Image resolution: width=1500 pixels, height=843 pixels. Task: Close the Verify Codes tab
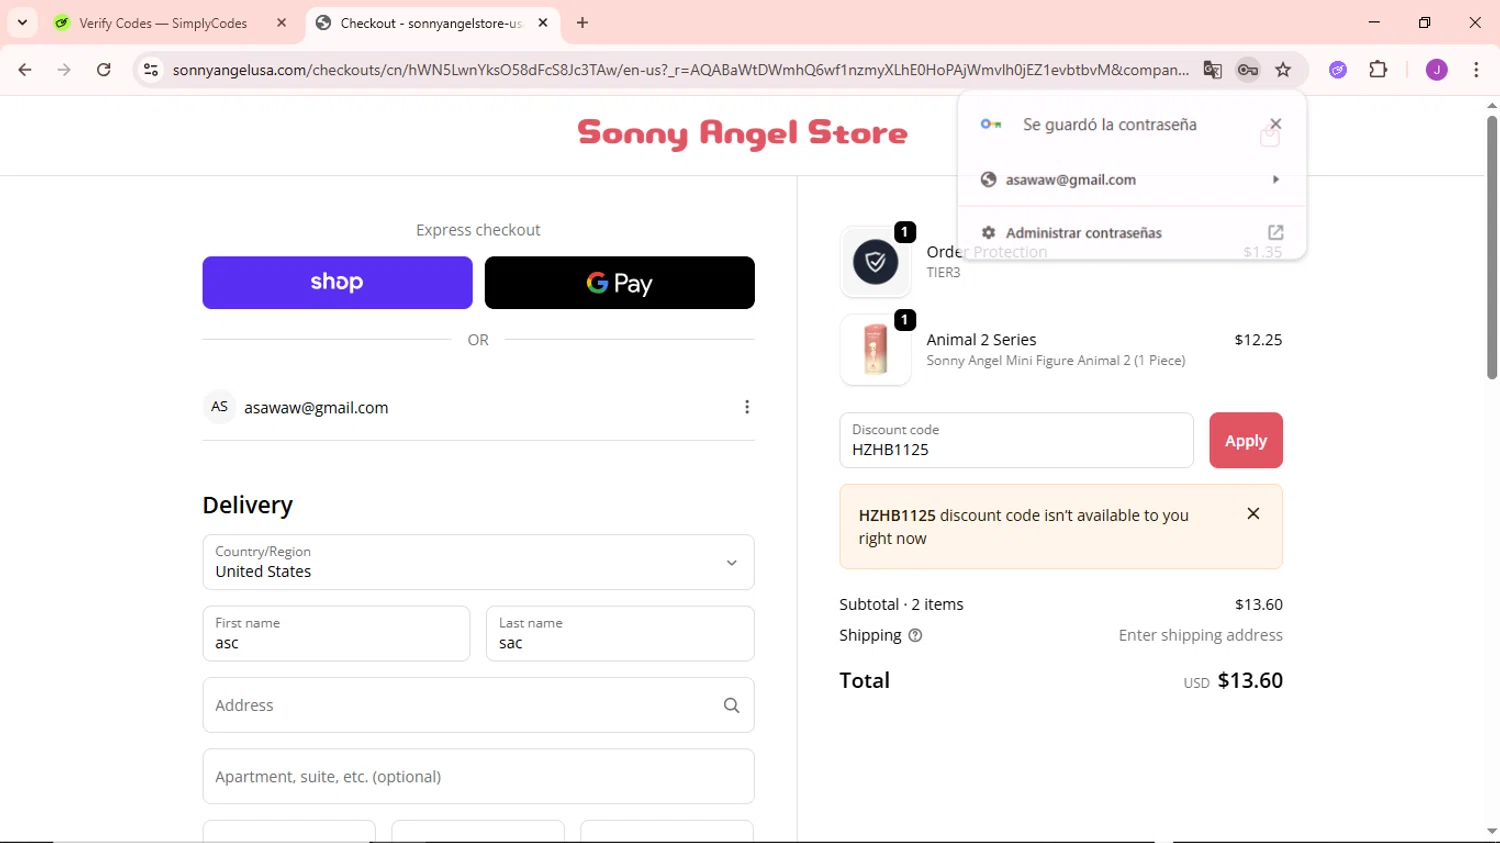click(282, 23)
